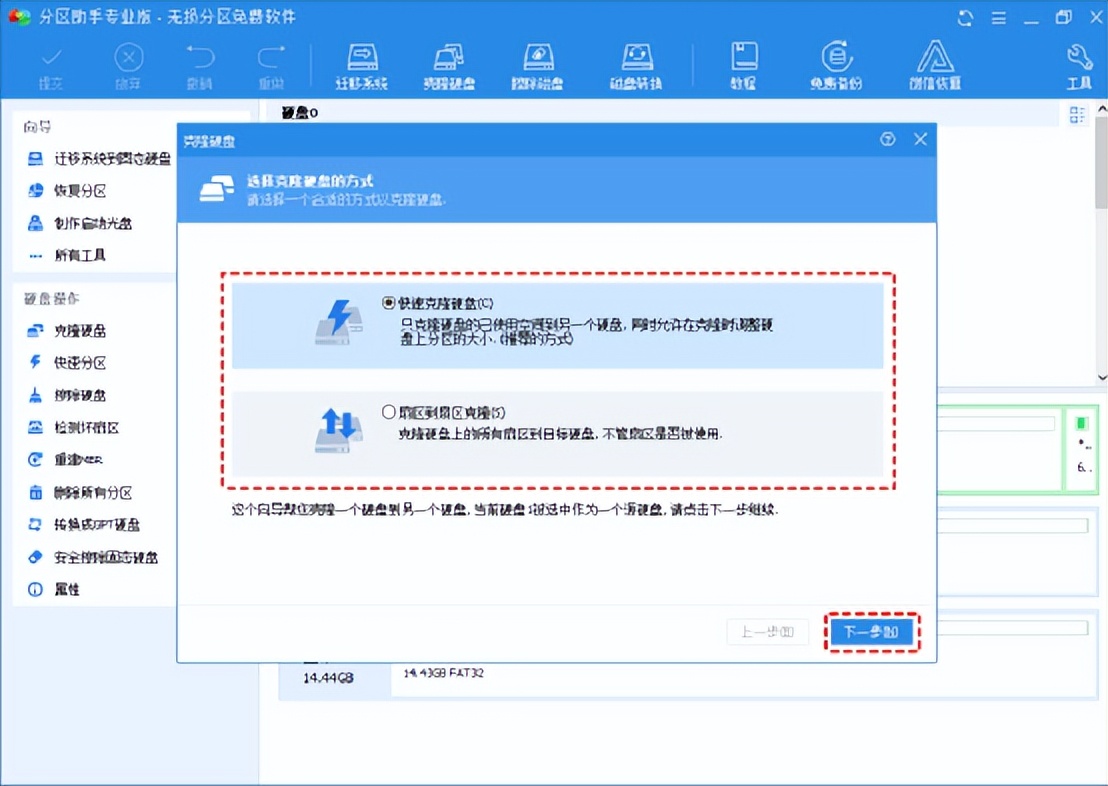Select the 硬盘0 disk label

(298, 112)
